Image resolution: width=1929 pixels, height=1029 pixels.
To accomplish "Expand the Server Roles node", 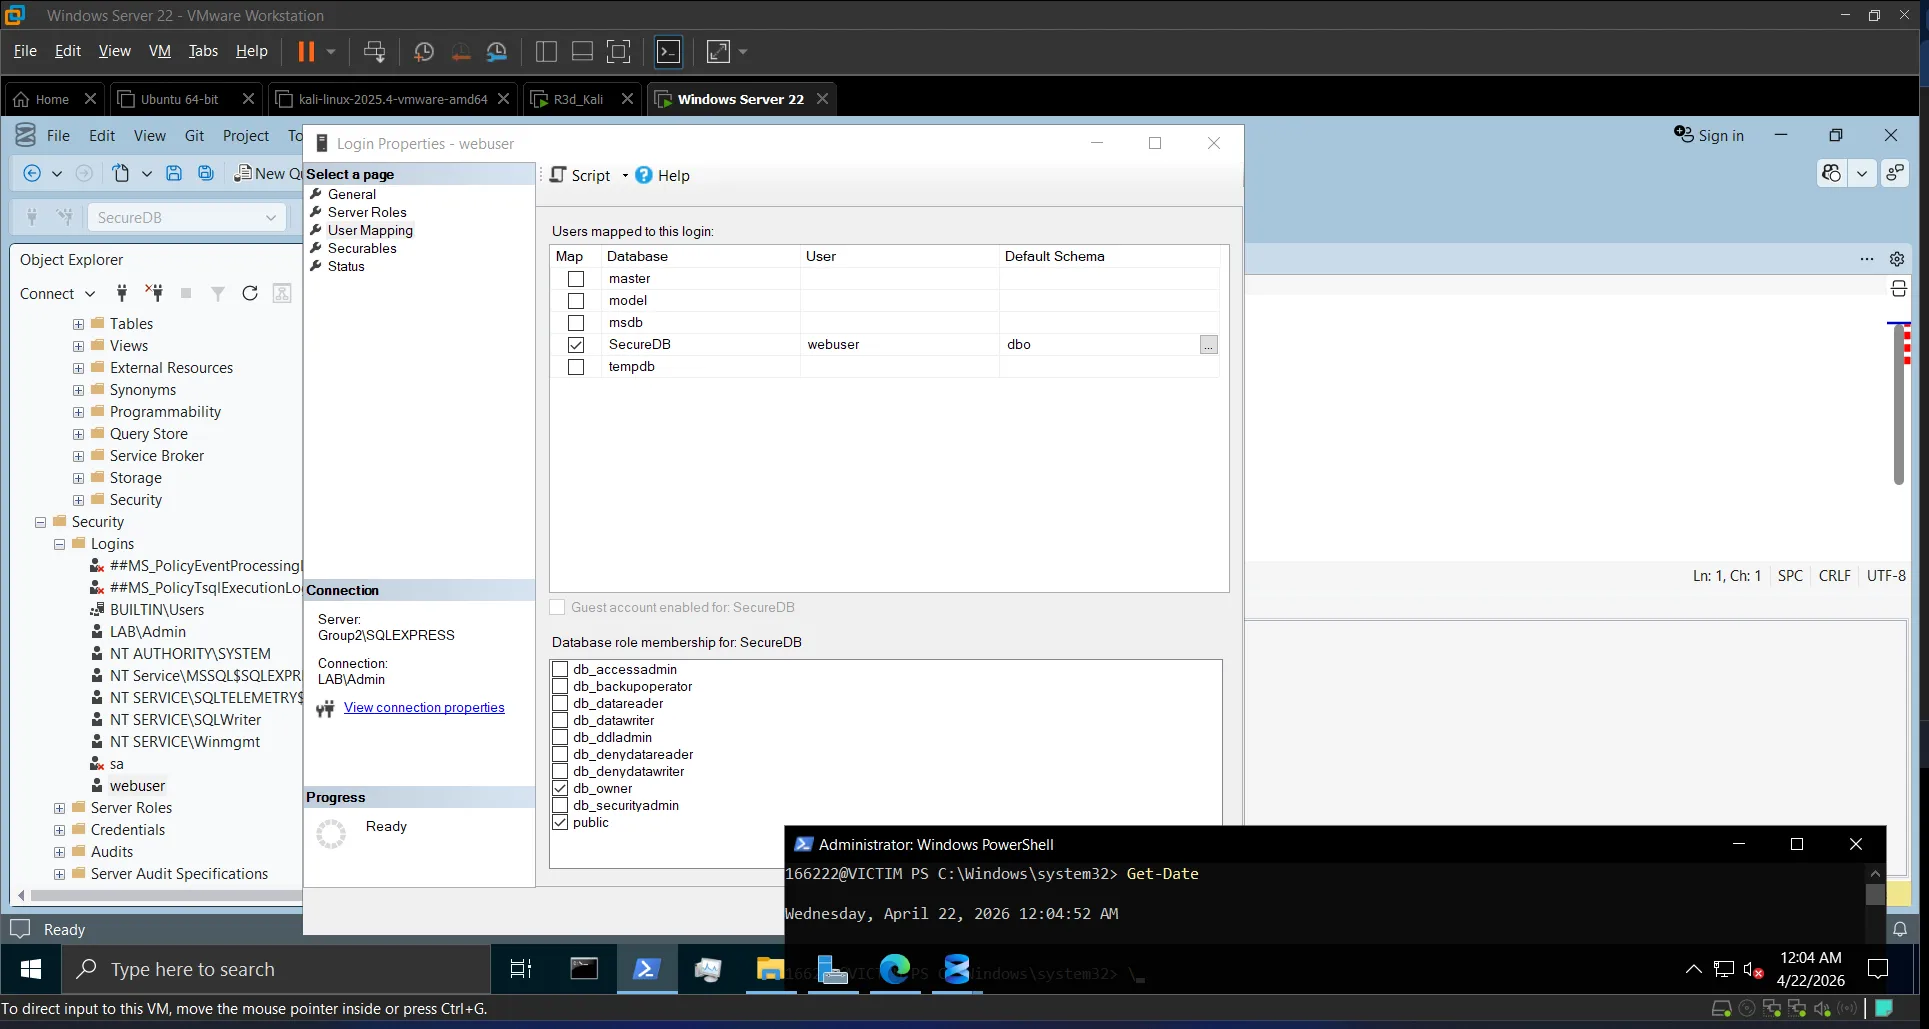I will point(59,808).
